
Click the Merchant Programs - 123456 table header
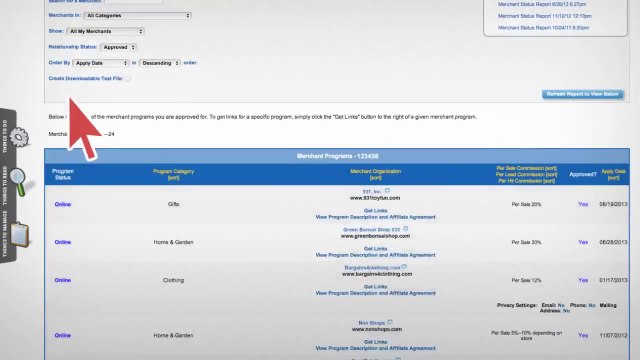[337, 156]
